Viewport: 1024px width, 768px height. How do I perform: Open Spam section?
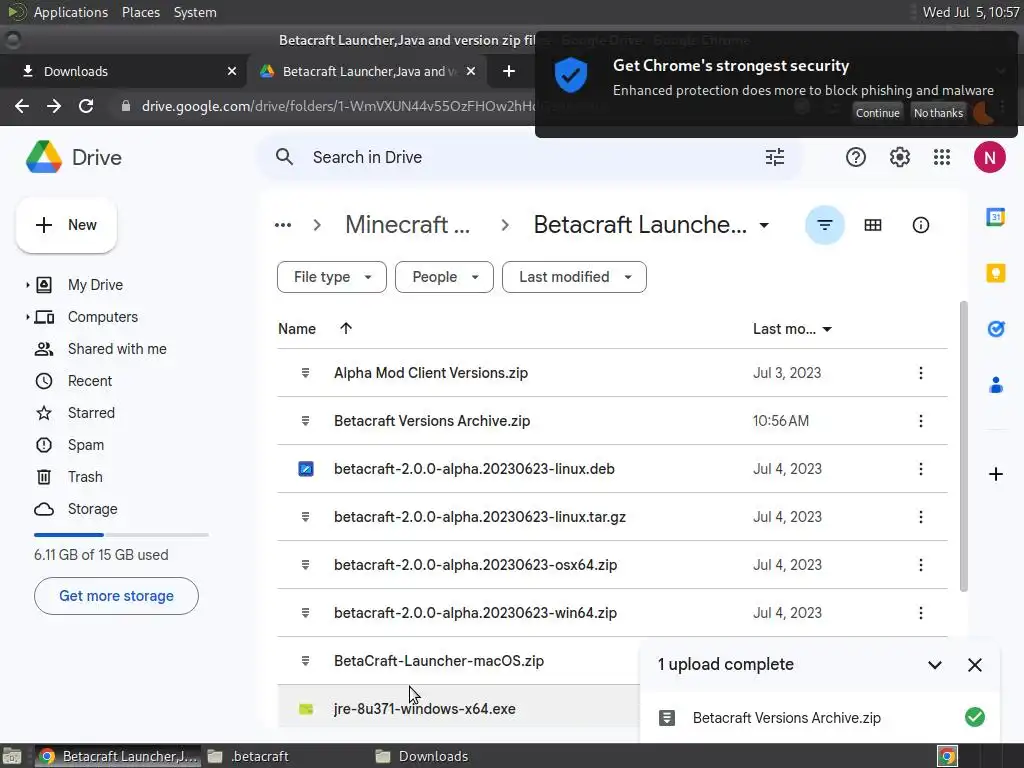pos(86,445)
